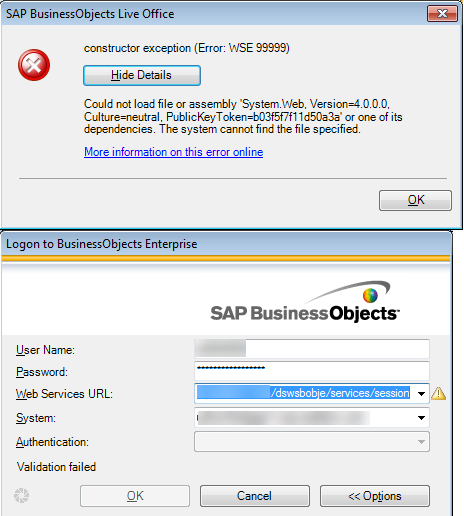This screenshot has height=516, width=464.
Task: Click the System combo box field
Action: 312,418
